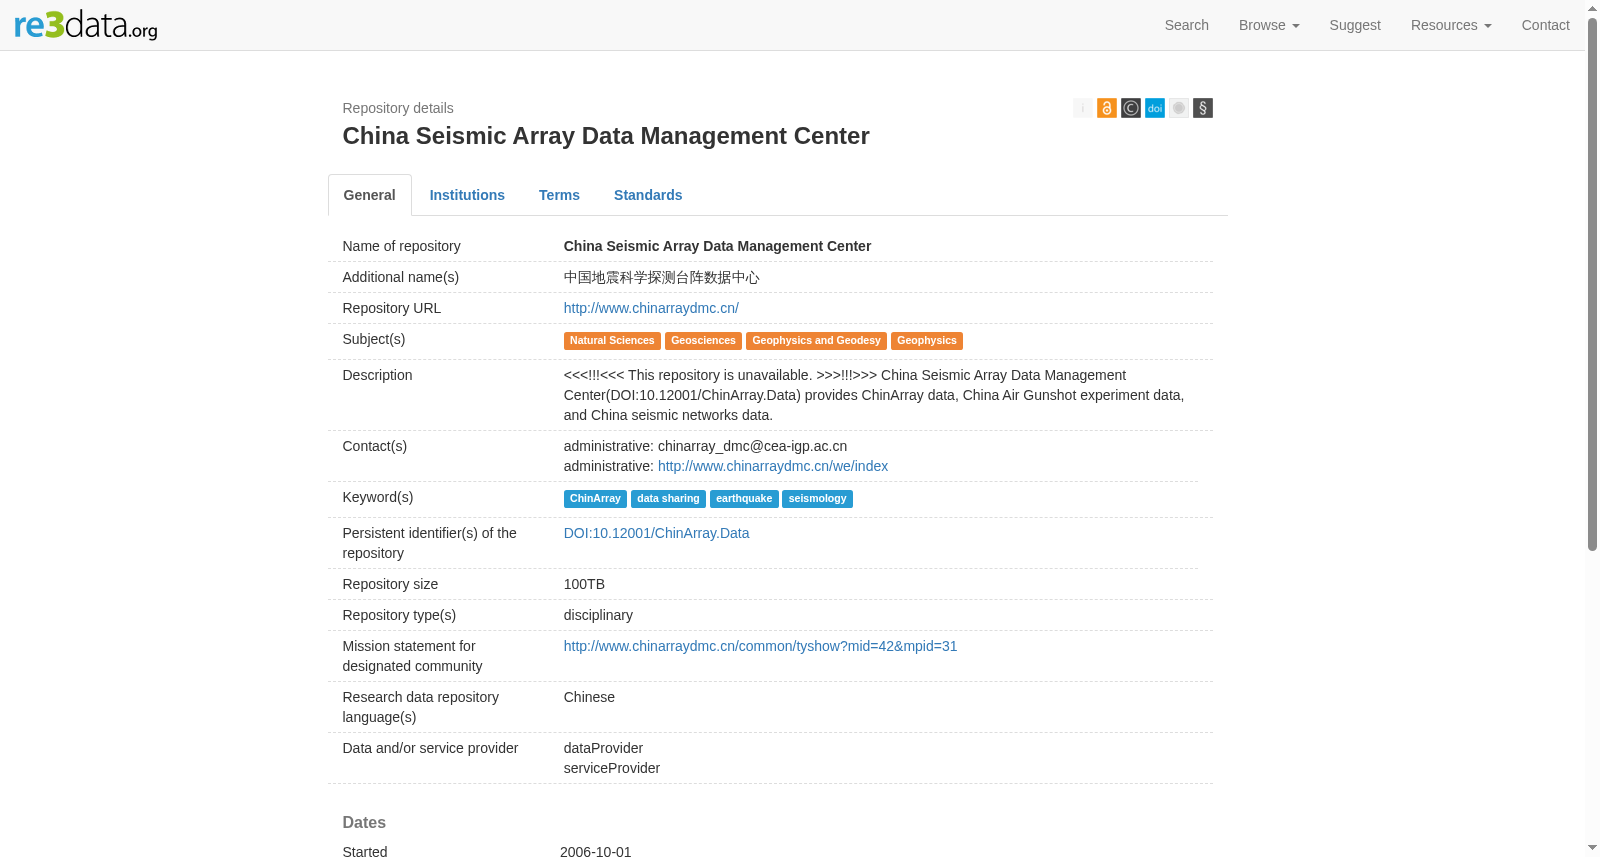Click the ChinArray keyword tag
This screenshot has width=1600, height=857.
coord(595,499)
